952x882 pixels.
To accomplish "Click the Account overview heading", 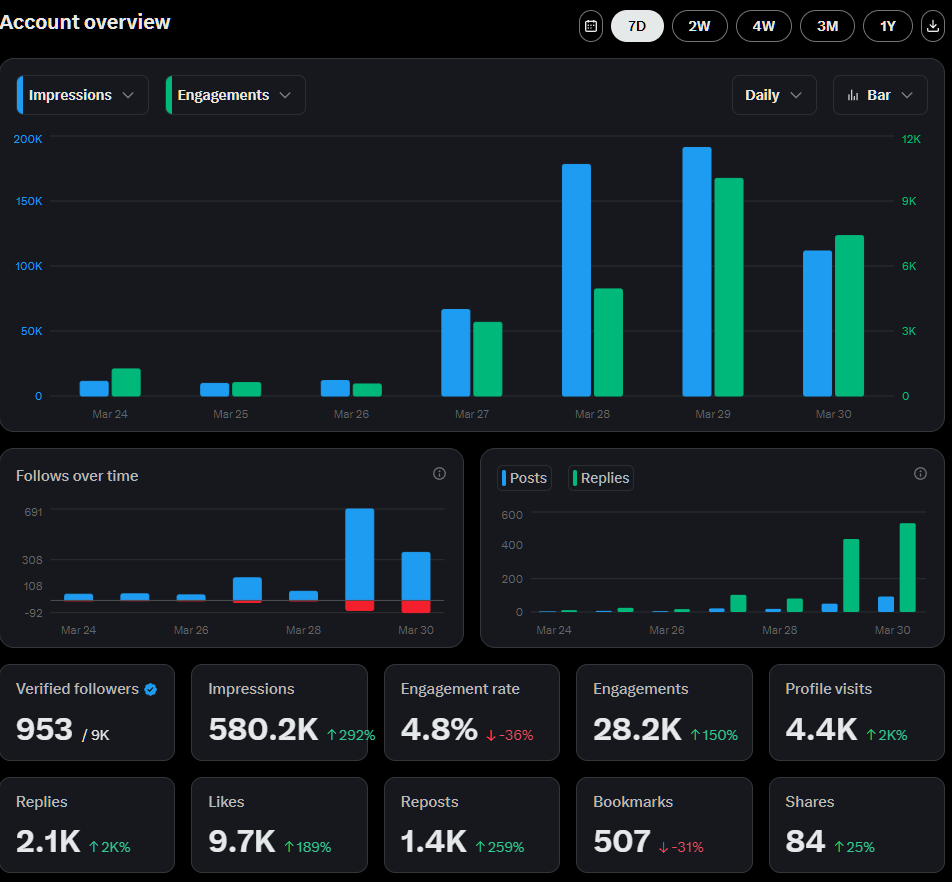I will pyautogui.click(x=85, y=22).
